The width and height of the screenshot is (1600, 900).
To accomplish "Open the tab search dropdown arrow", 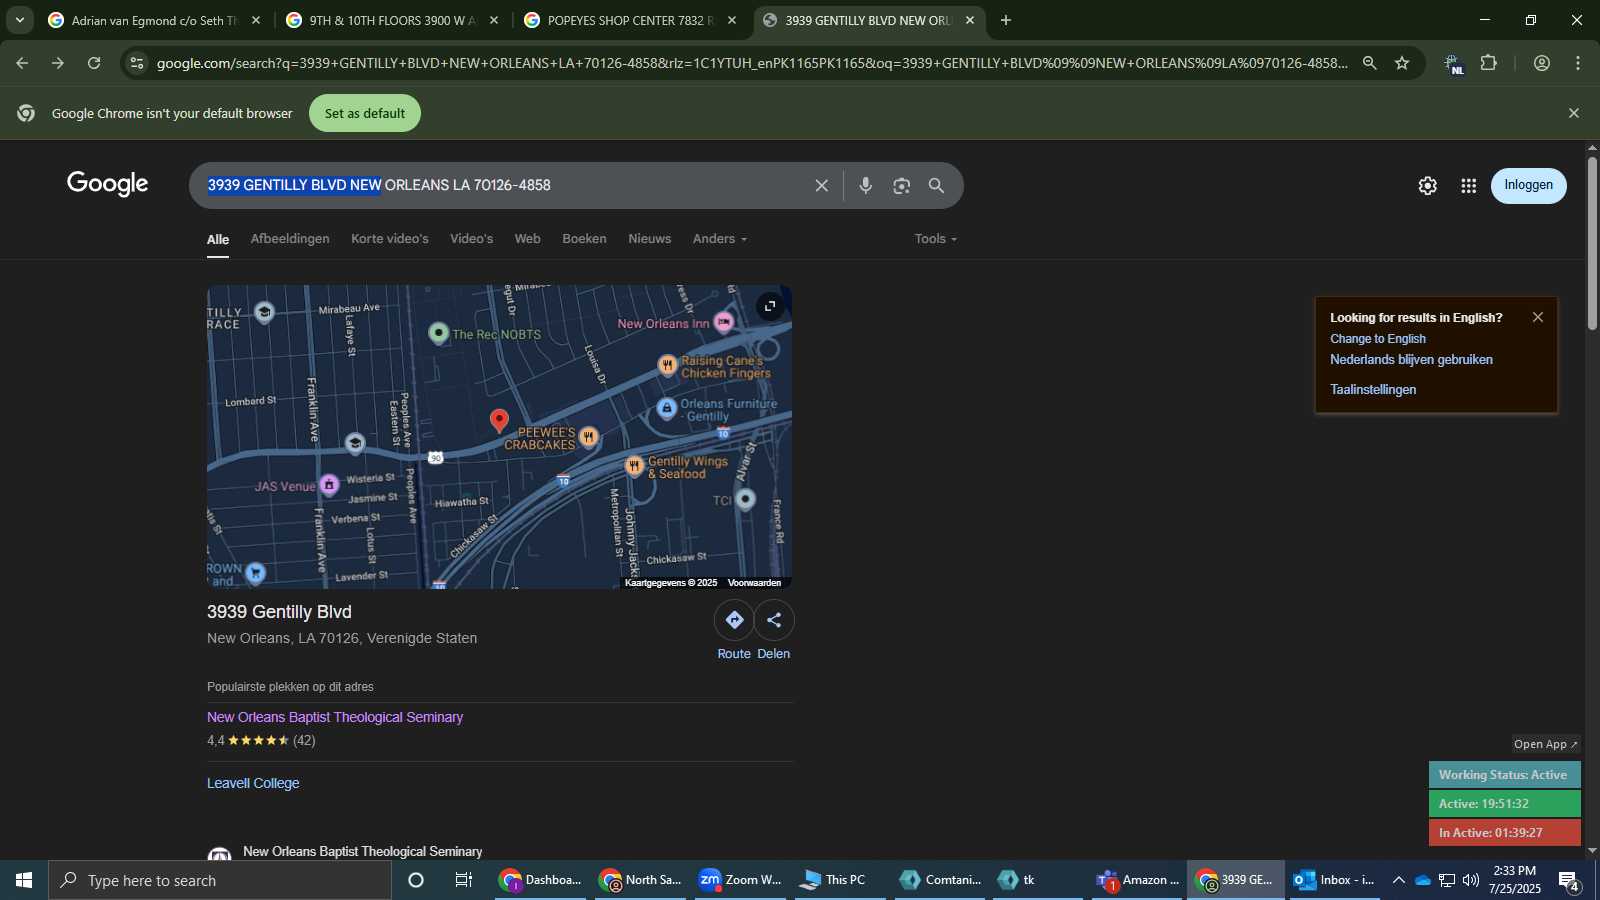I will click(x=19, y=20).
